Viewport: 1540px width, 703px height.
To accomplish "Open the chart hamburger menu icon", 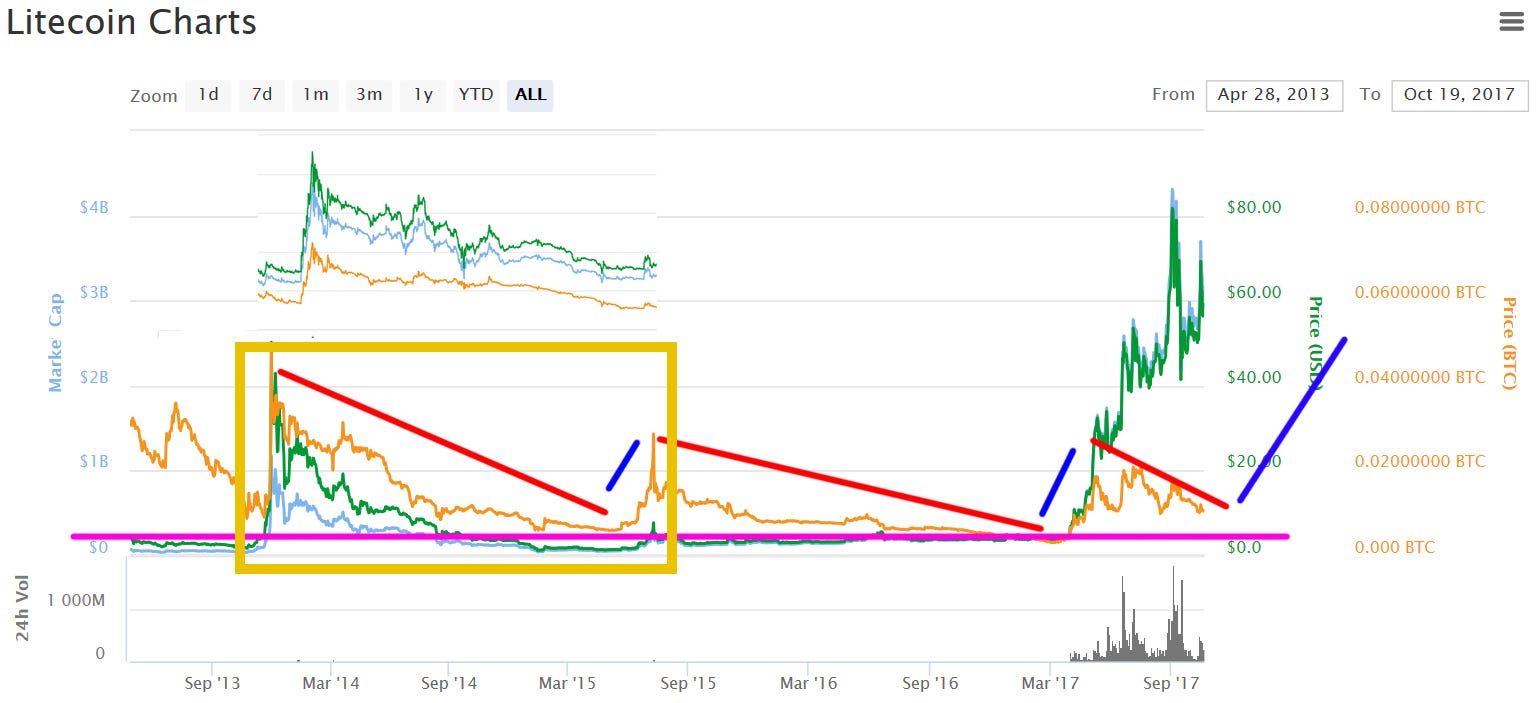I will tap(1511, 22).
